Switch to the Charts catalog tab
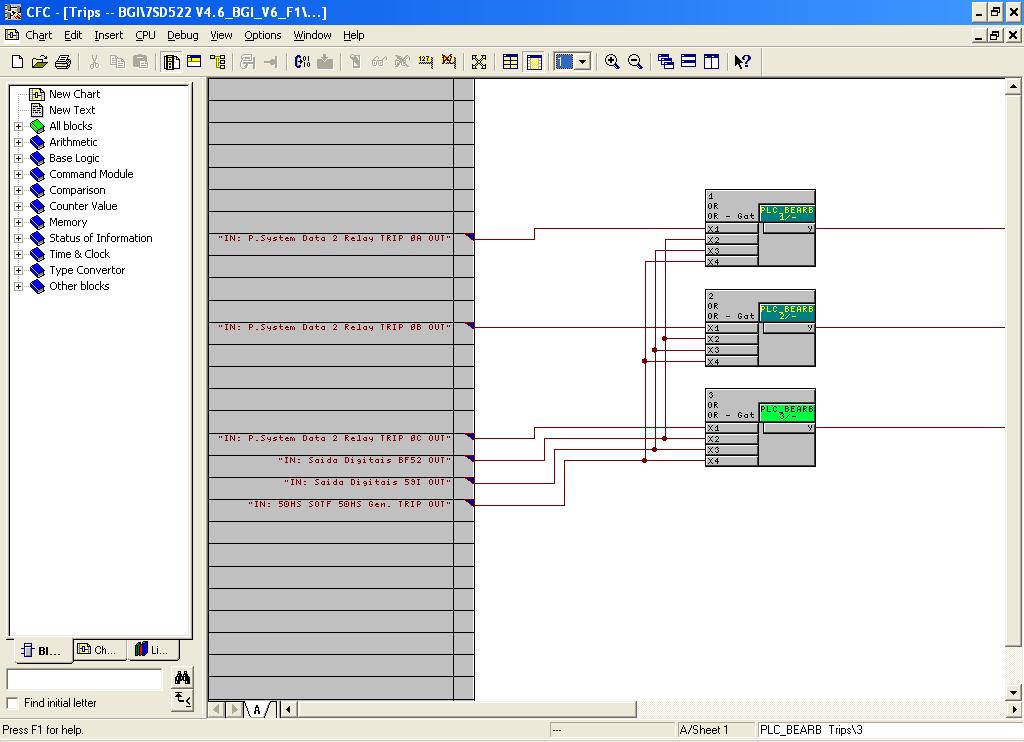Image resolution: width=1024 pixels, height=742 pixels. (x=99, y=650)
